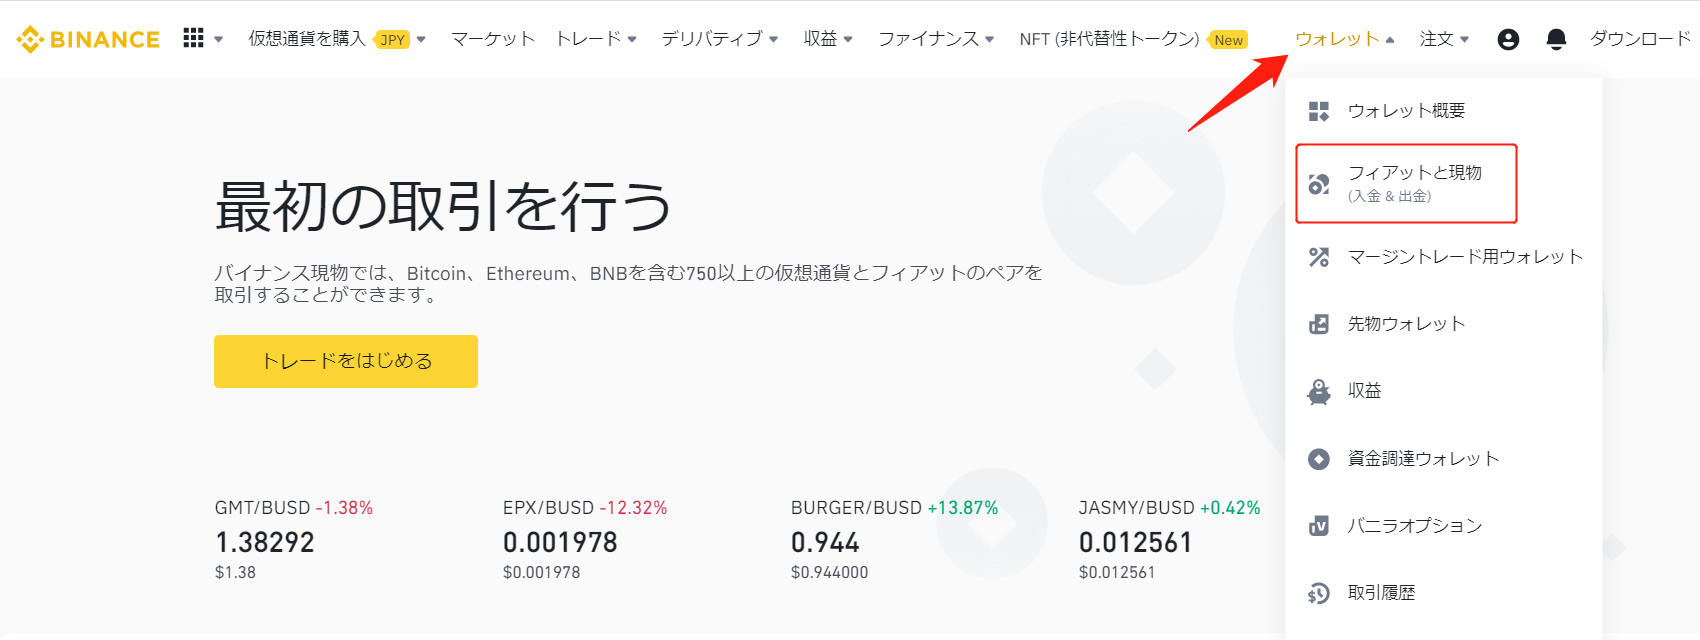
Task: Click the 最初の取引を行う heading
Action: pyautogui.click(x=443, y=206)
